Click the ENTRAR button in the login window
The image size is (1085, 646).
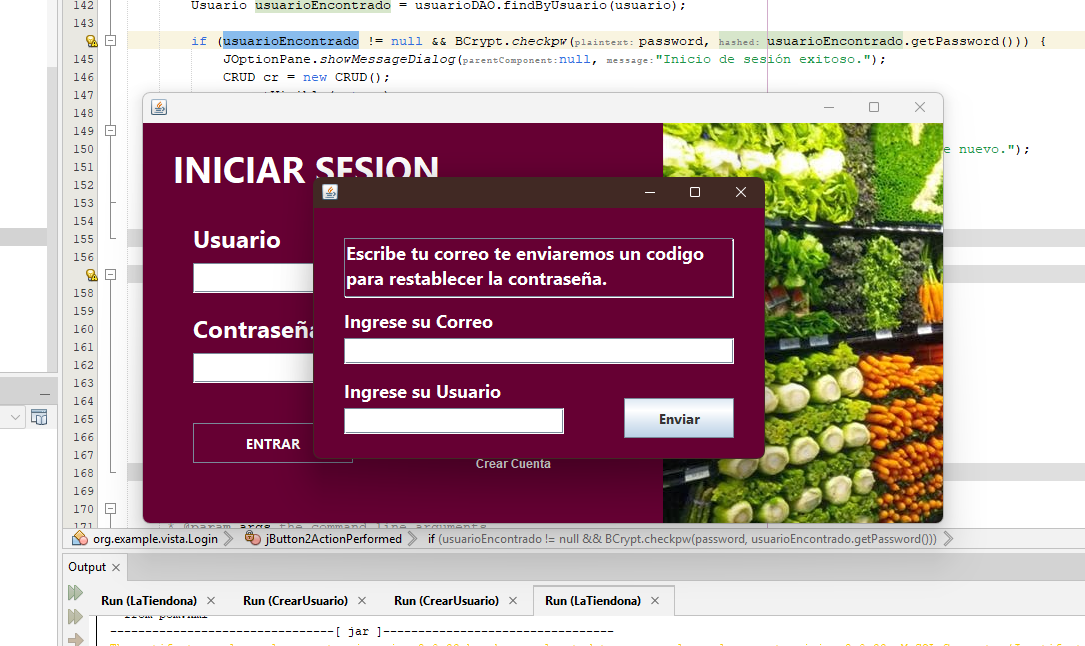tap(273, 444)
